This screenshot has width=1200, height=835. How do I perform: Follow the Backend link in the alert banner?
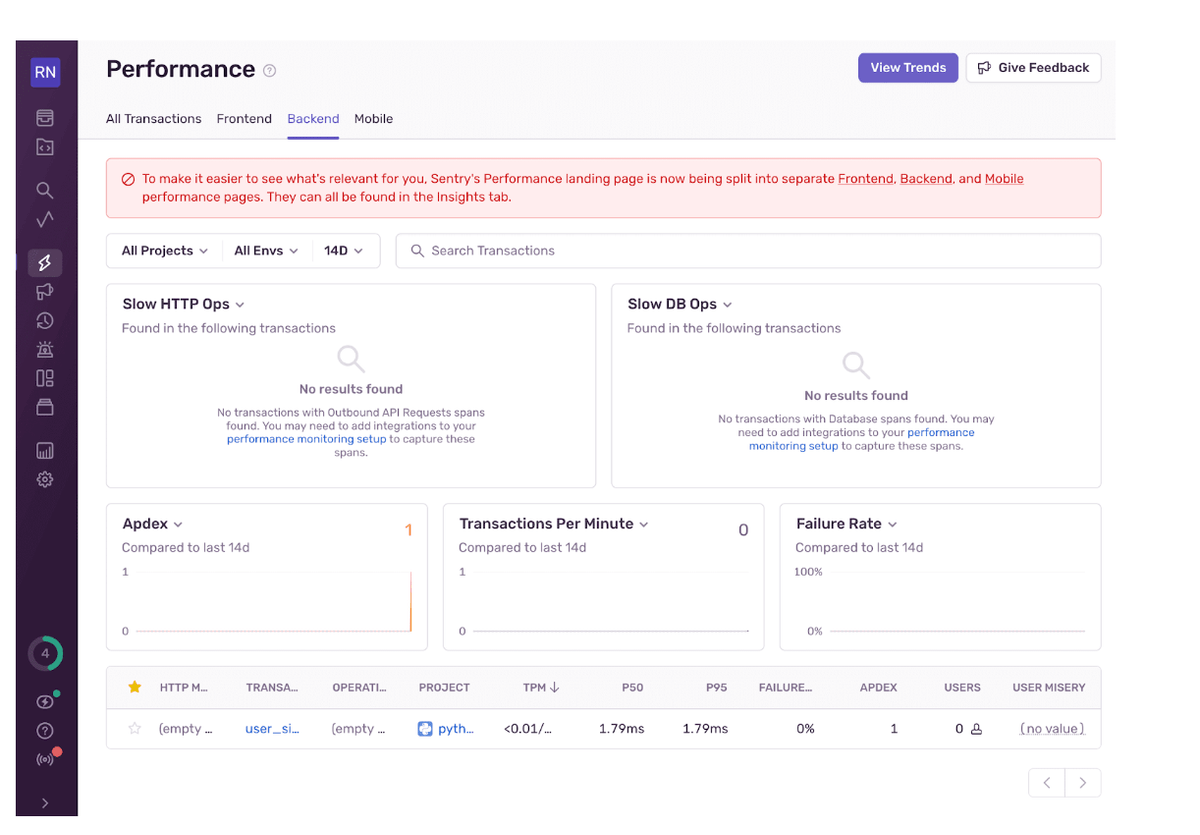926,179
